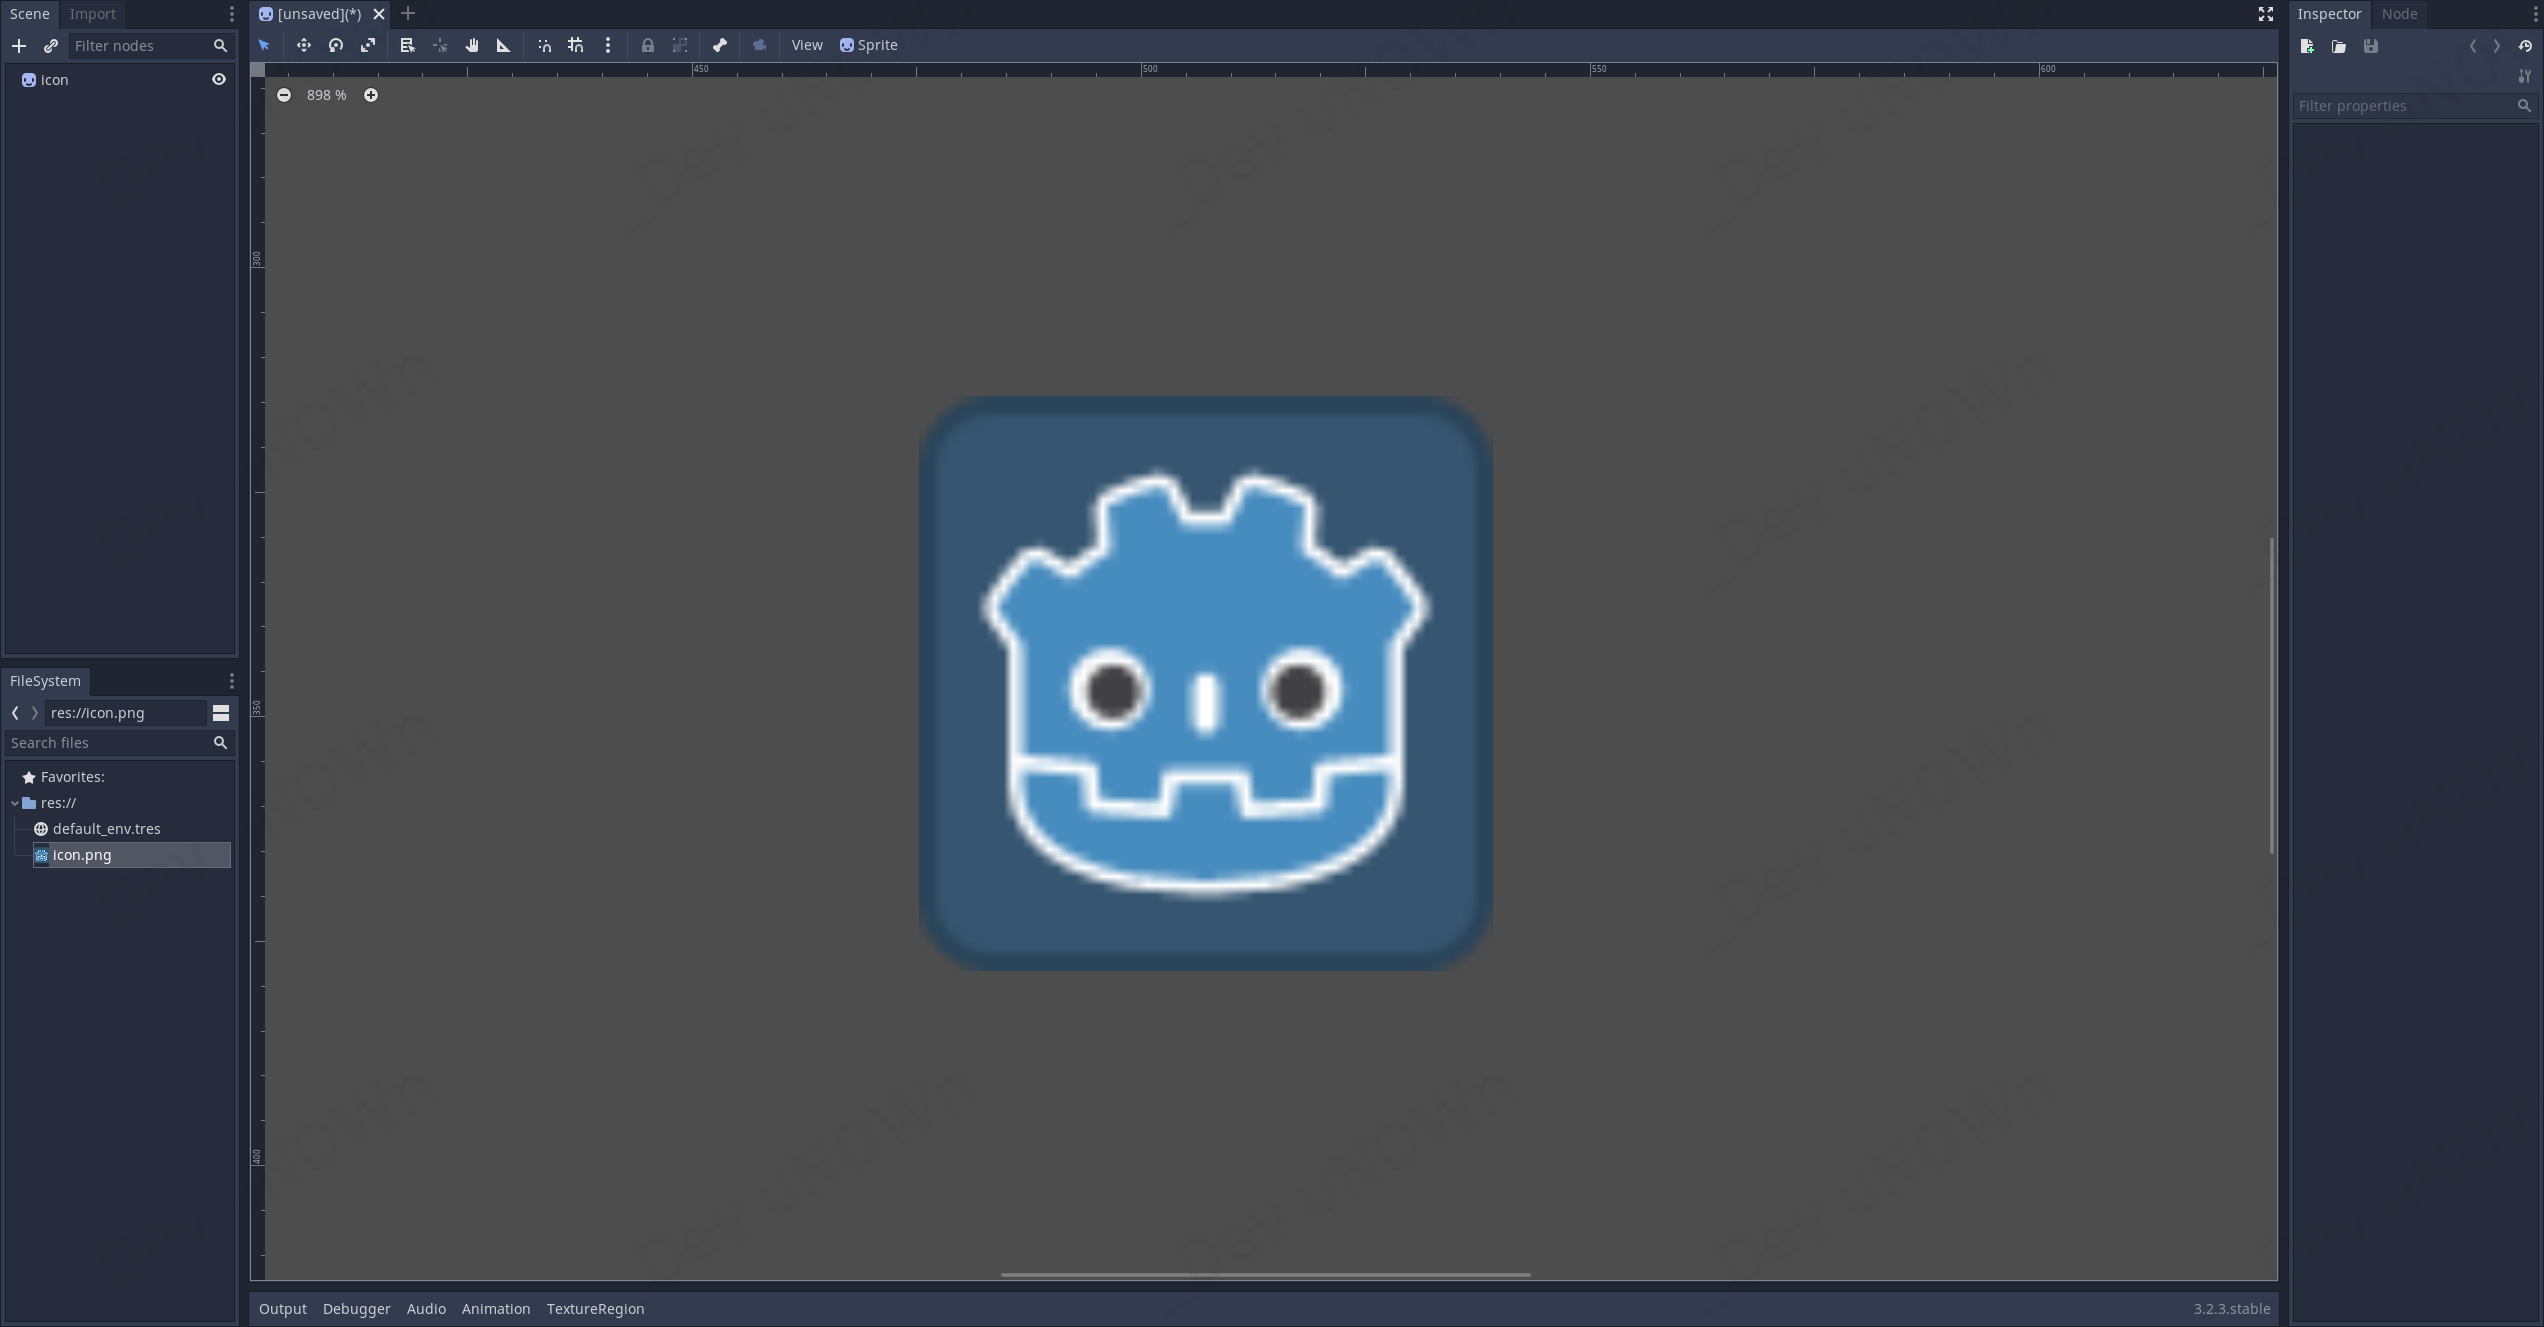Click the lock selected object icon
The image size is (2544, 1327).
click(648, 45)
